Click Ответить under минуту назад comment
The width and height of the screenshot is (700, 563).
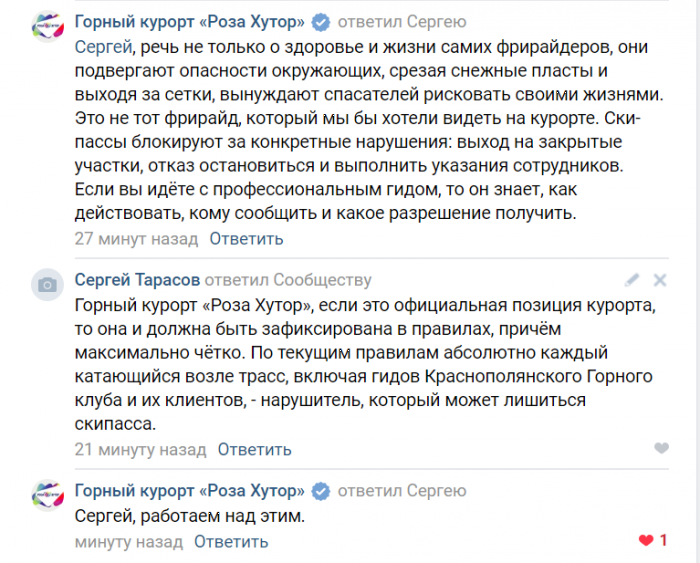(231, 542)
